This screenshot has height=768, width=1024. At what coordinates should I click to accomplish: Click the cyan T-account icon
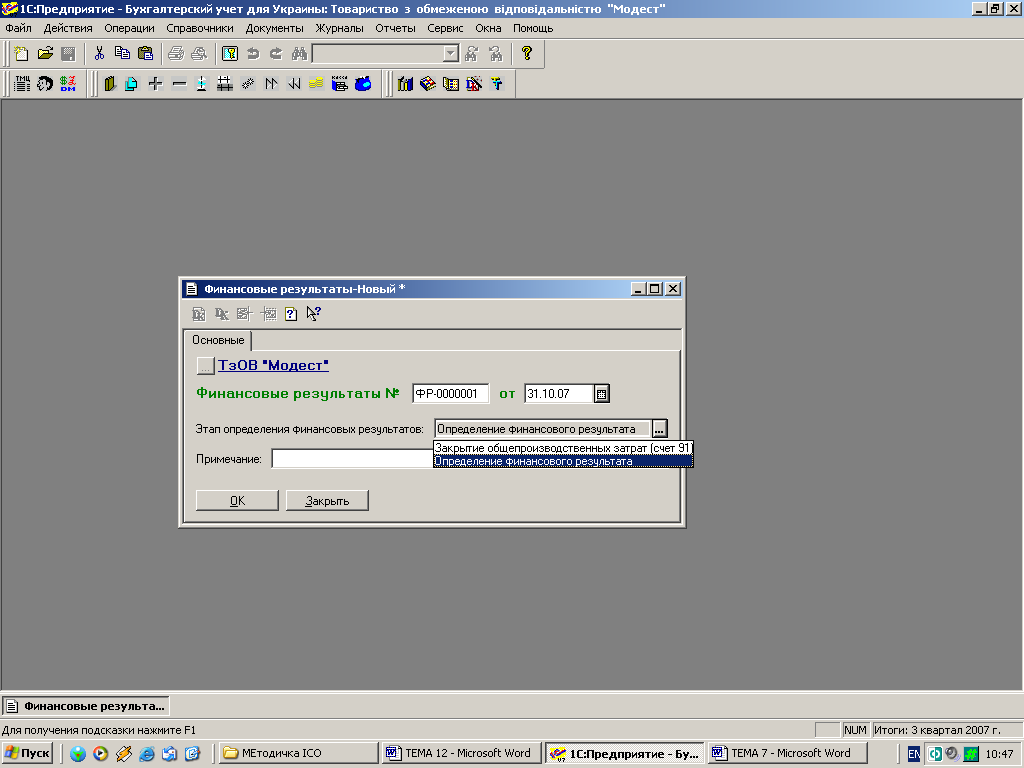click(x=497, y=84)
